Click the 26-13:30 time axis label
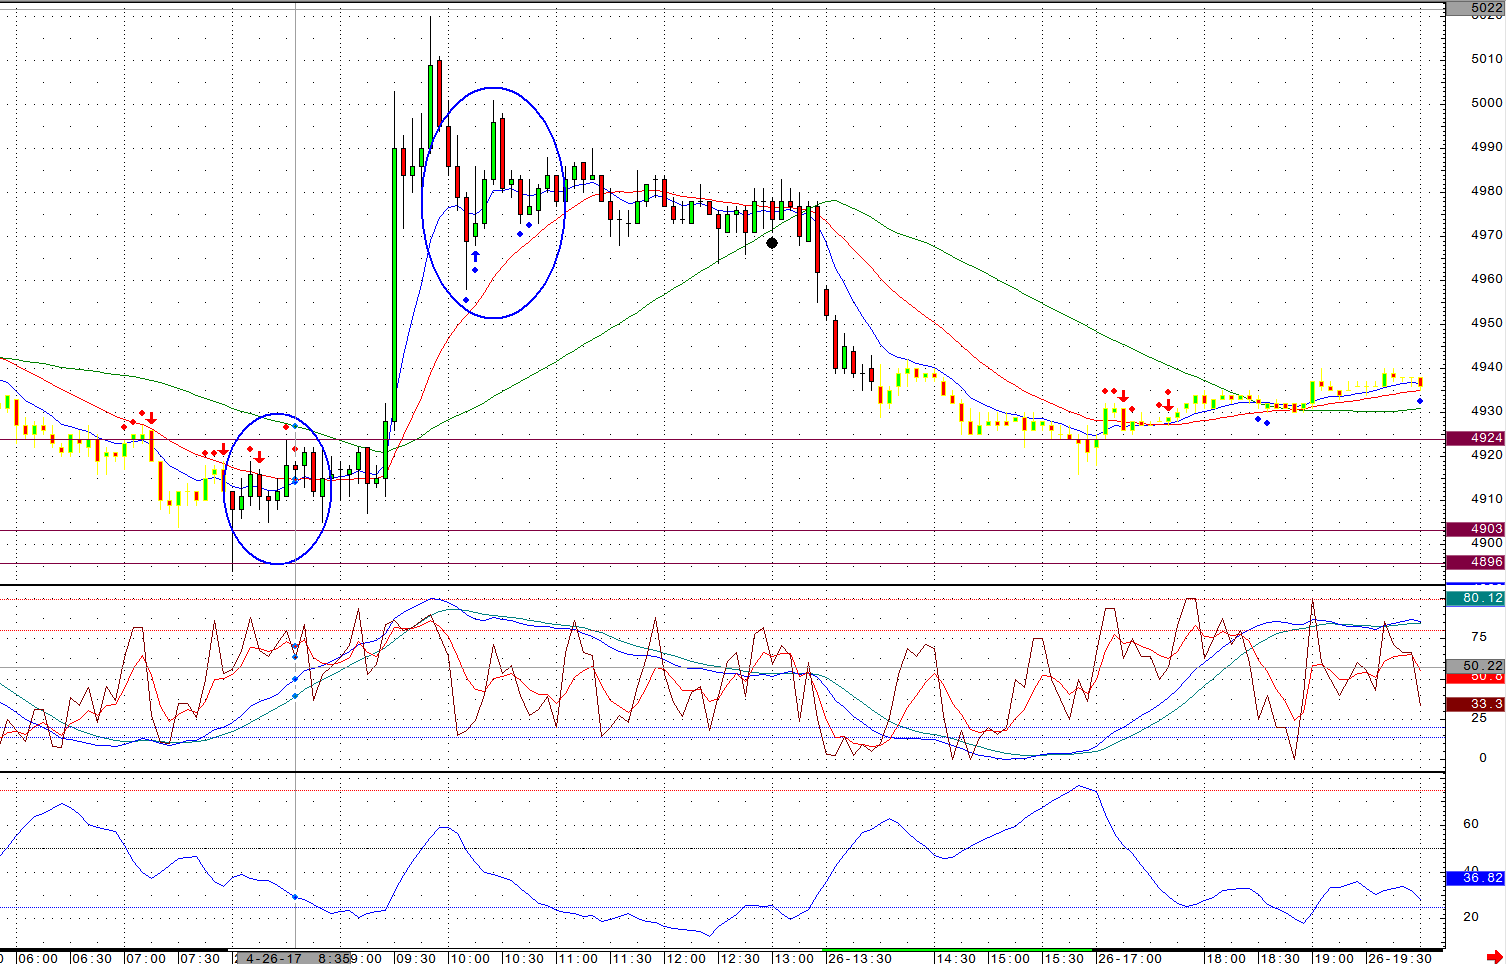Image resolution: width=1507 pixels, height=964 pixels. tap(860, 958)
